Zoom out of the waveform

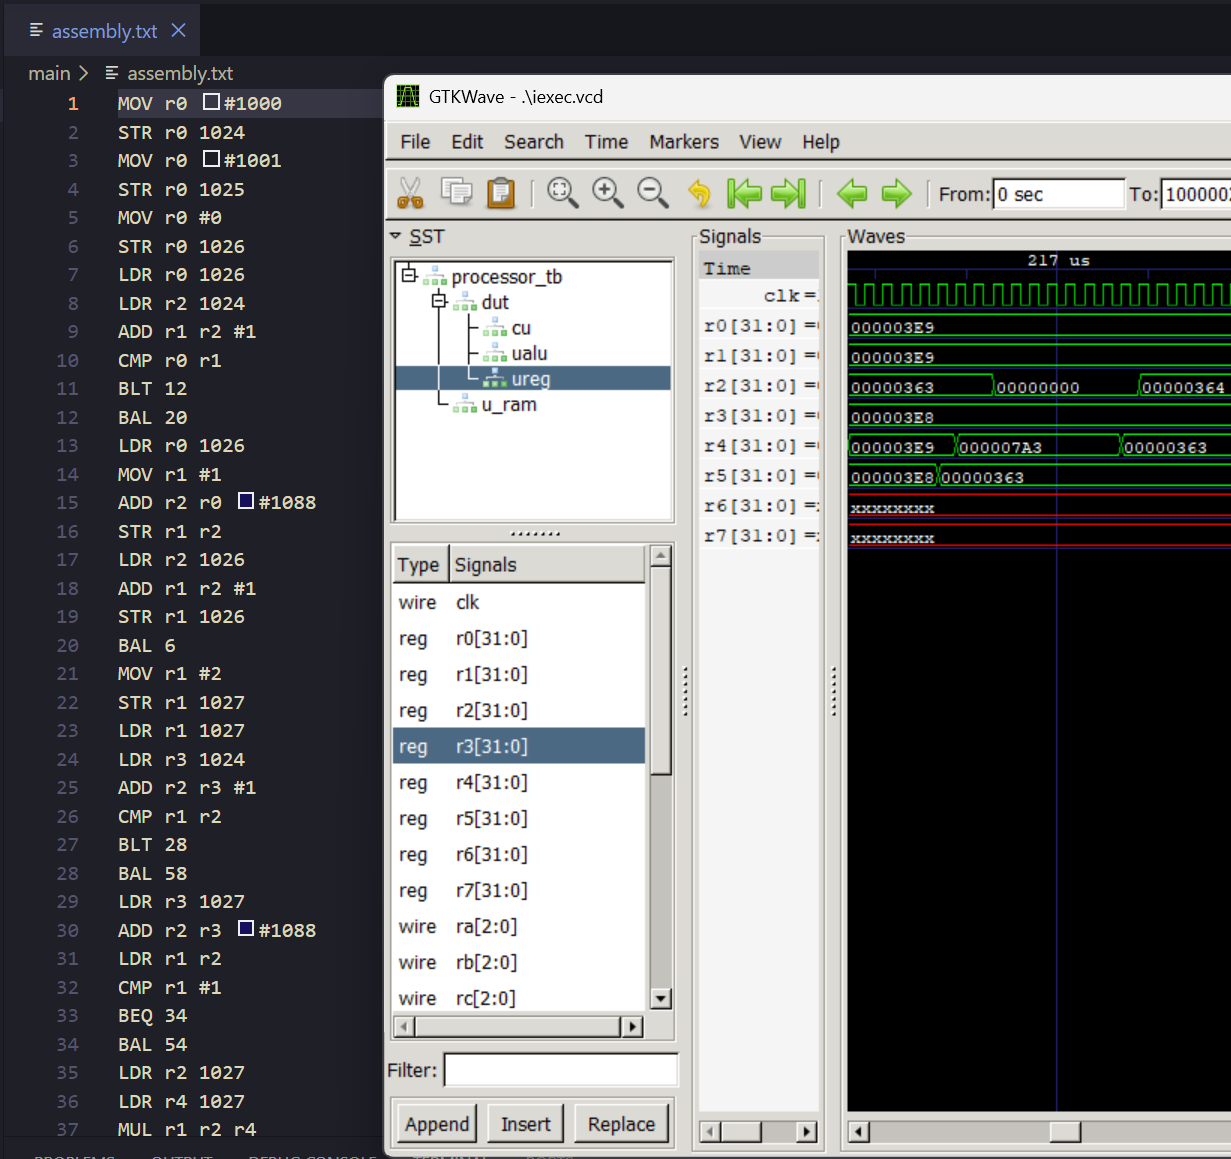pyautogui.click(x=653, y=192)
